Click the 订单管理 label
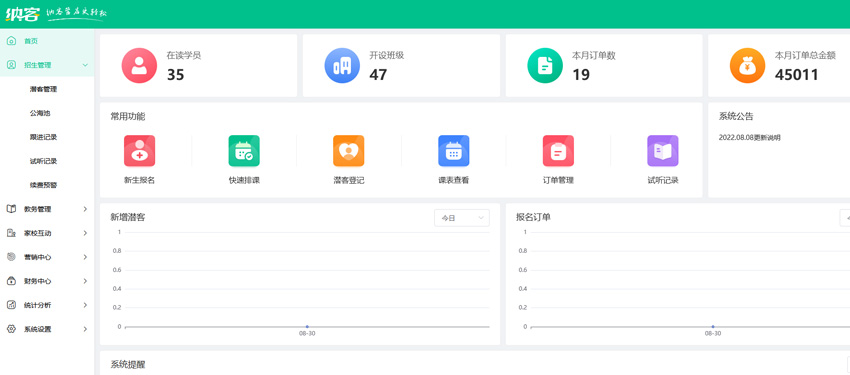The height and width of the screenshot is (375, 850). click(x=558, y=180)
